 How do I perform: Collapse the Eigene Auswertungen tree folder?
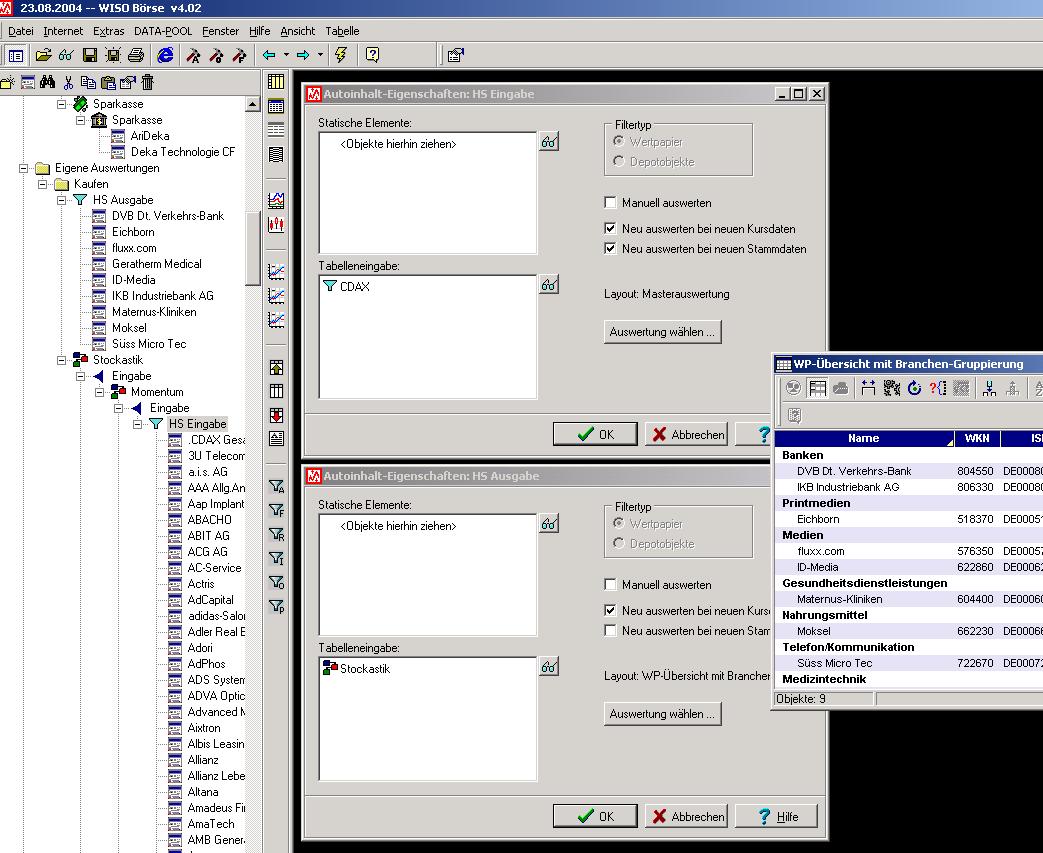click(x=24, y=168)
